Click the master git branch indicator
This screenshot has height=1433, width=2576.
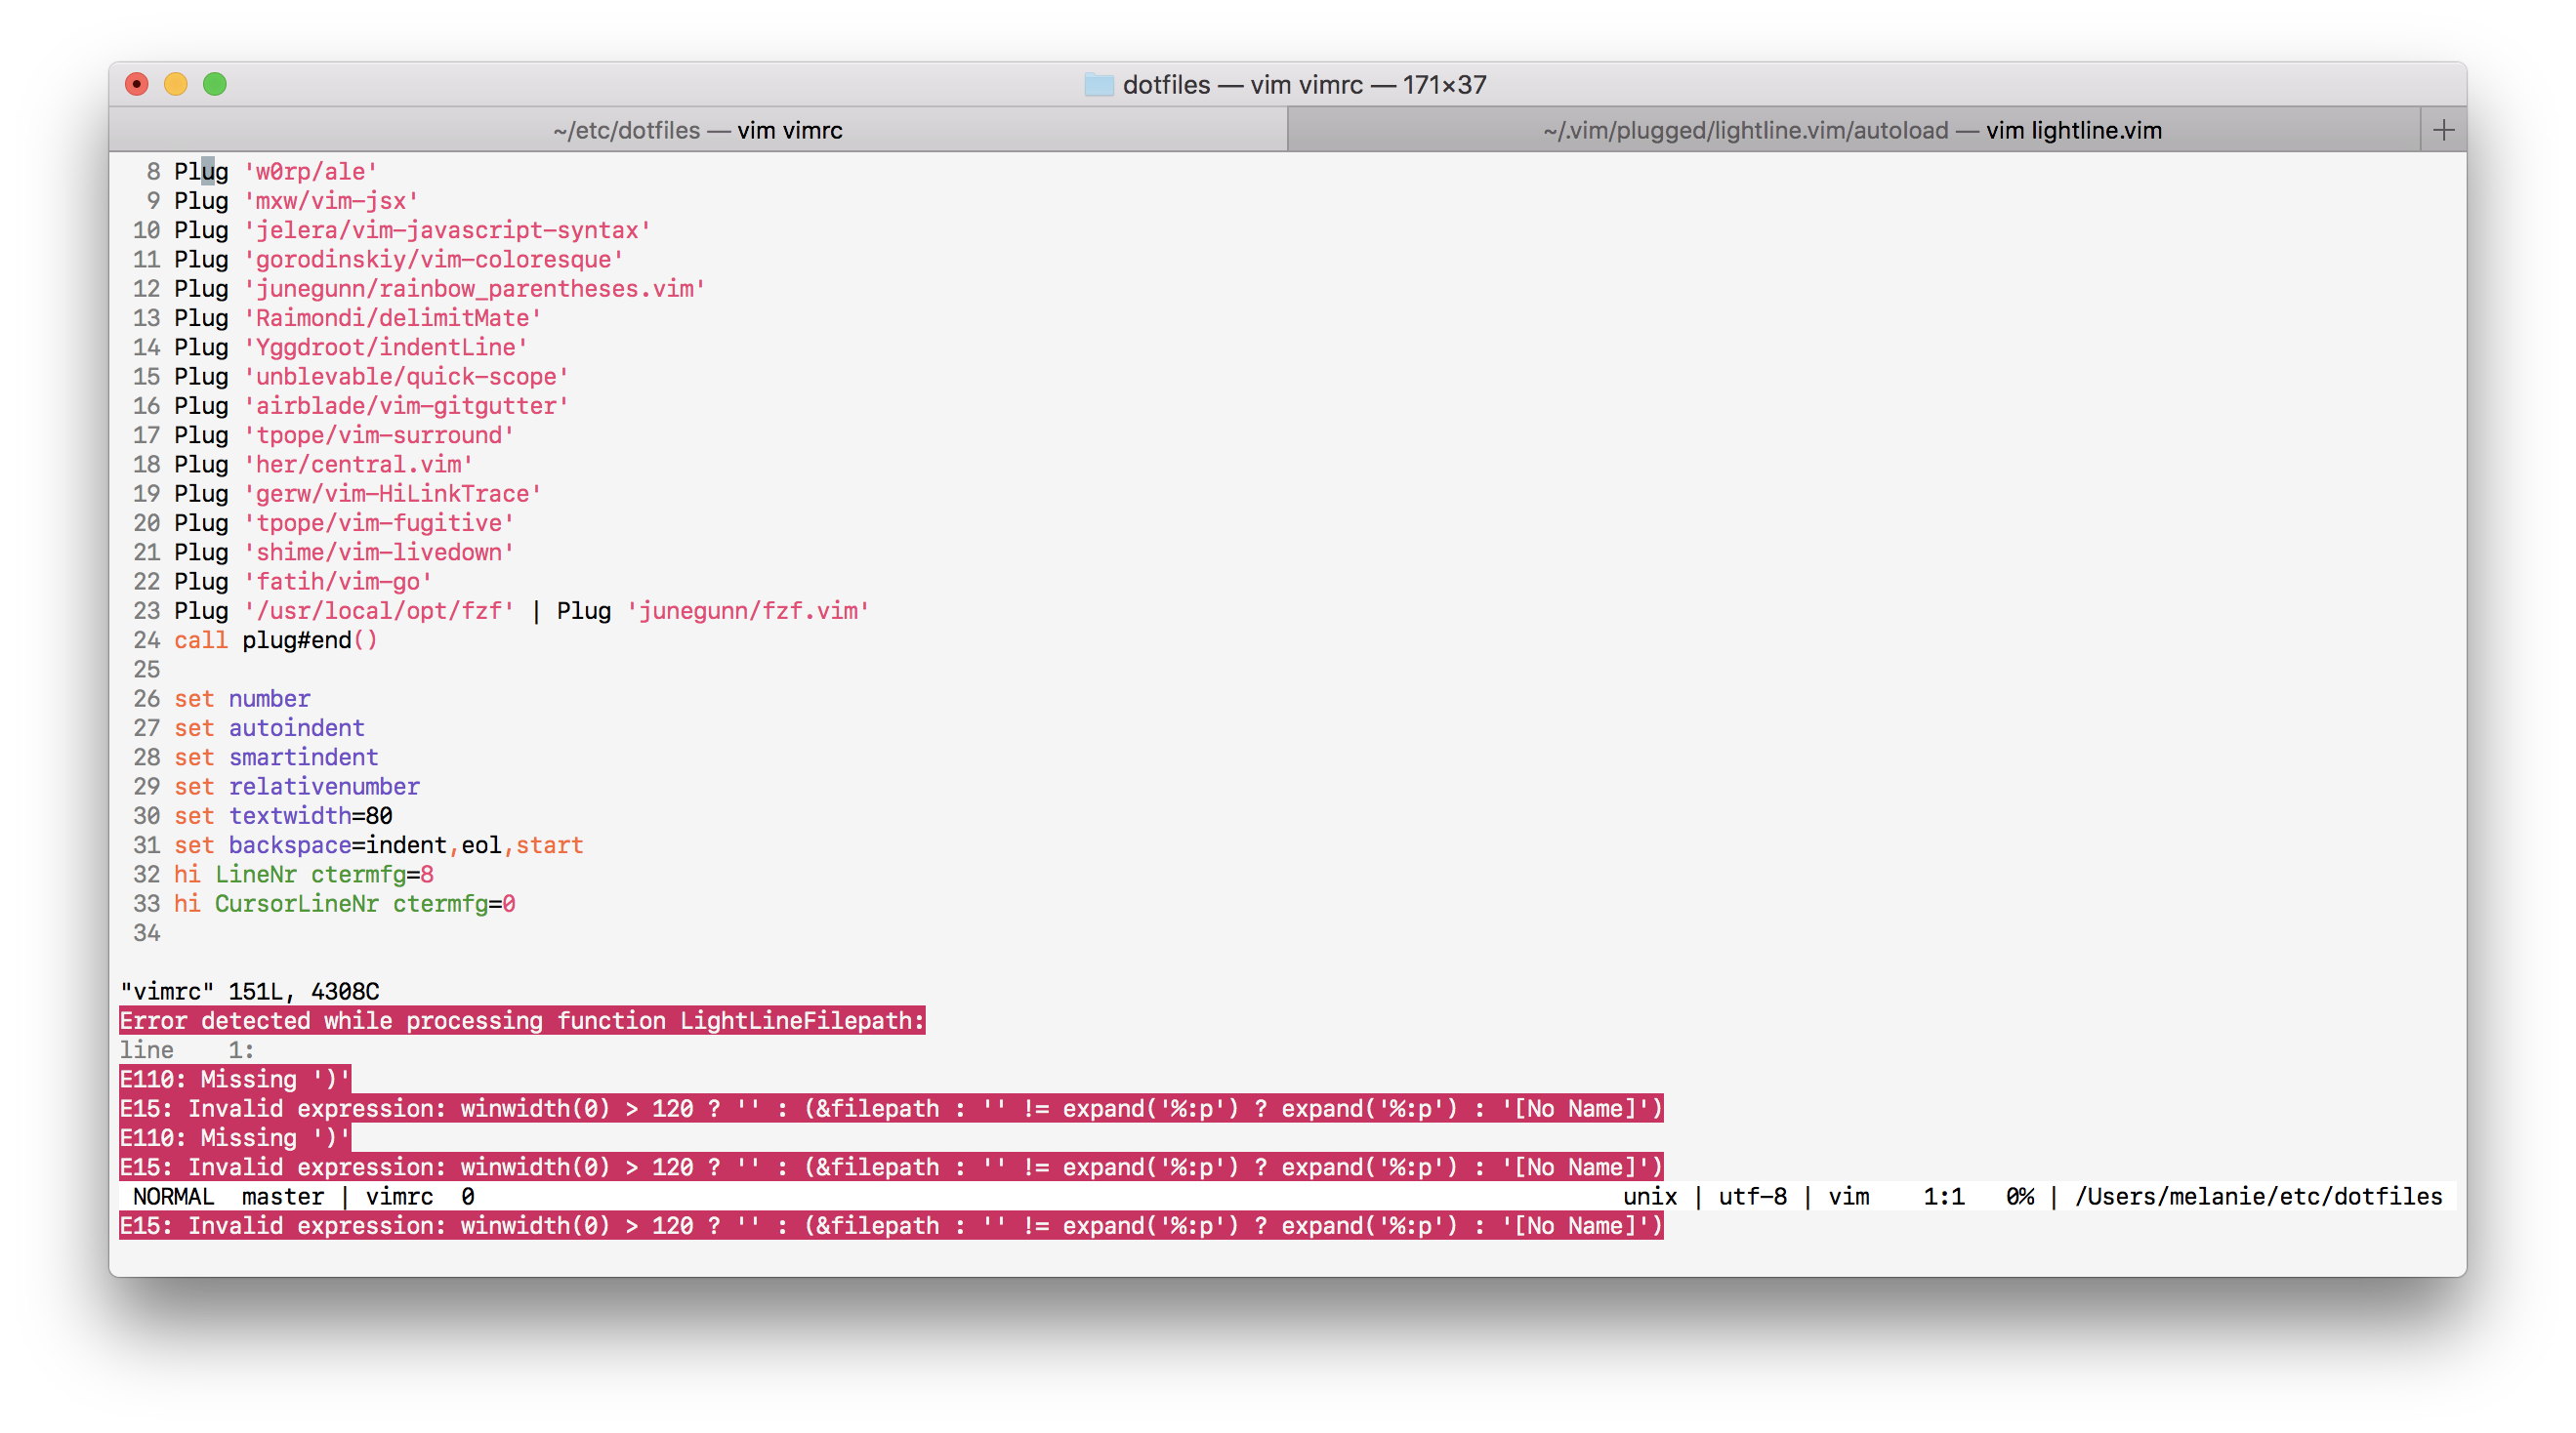283,1196
